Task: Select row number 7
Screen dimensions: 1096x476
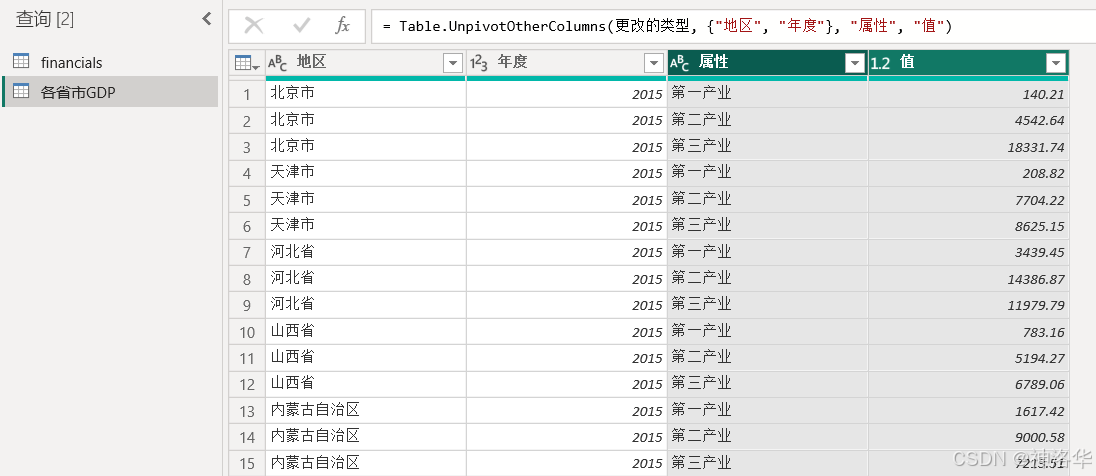Action: point(247,252)
